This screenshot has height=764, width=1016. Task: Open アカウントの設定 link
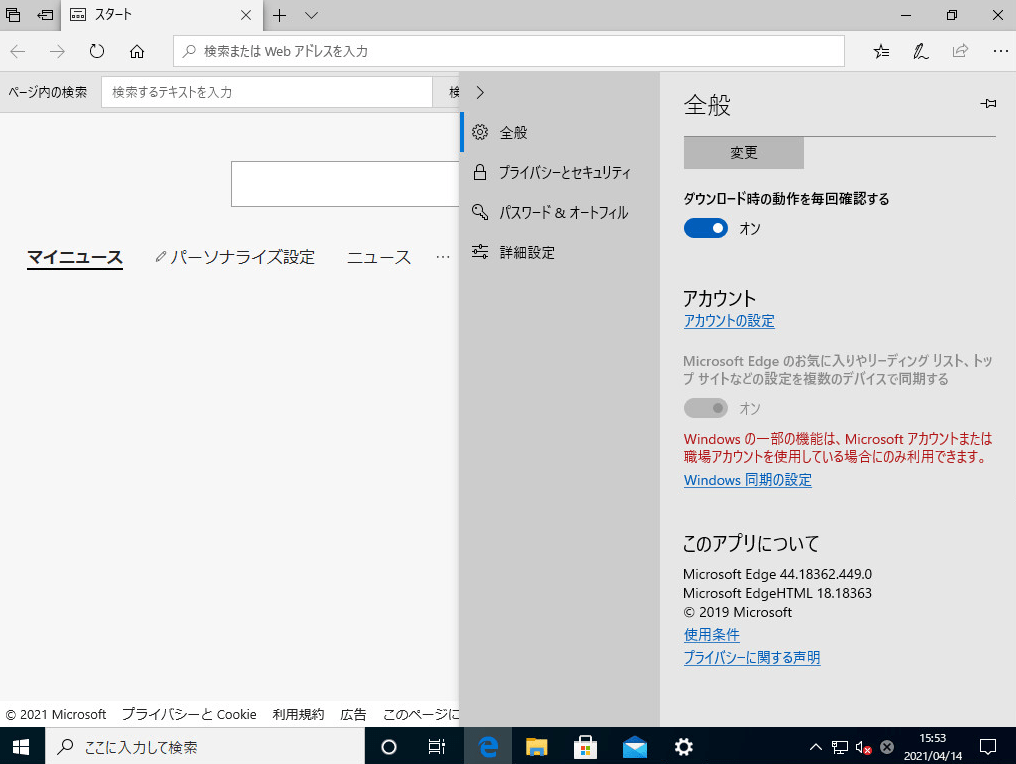click(x=729, y=321)
